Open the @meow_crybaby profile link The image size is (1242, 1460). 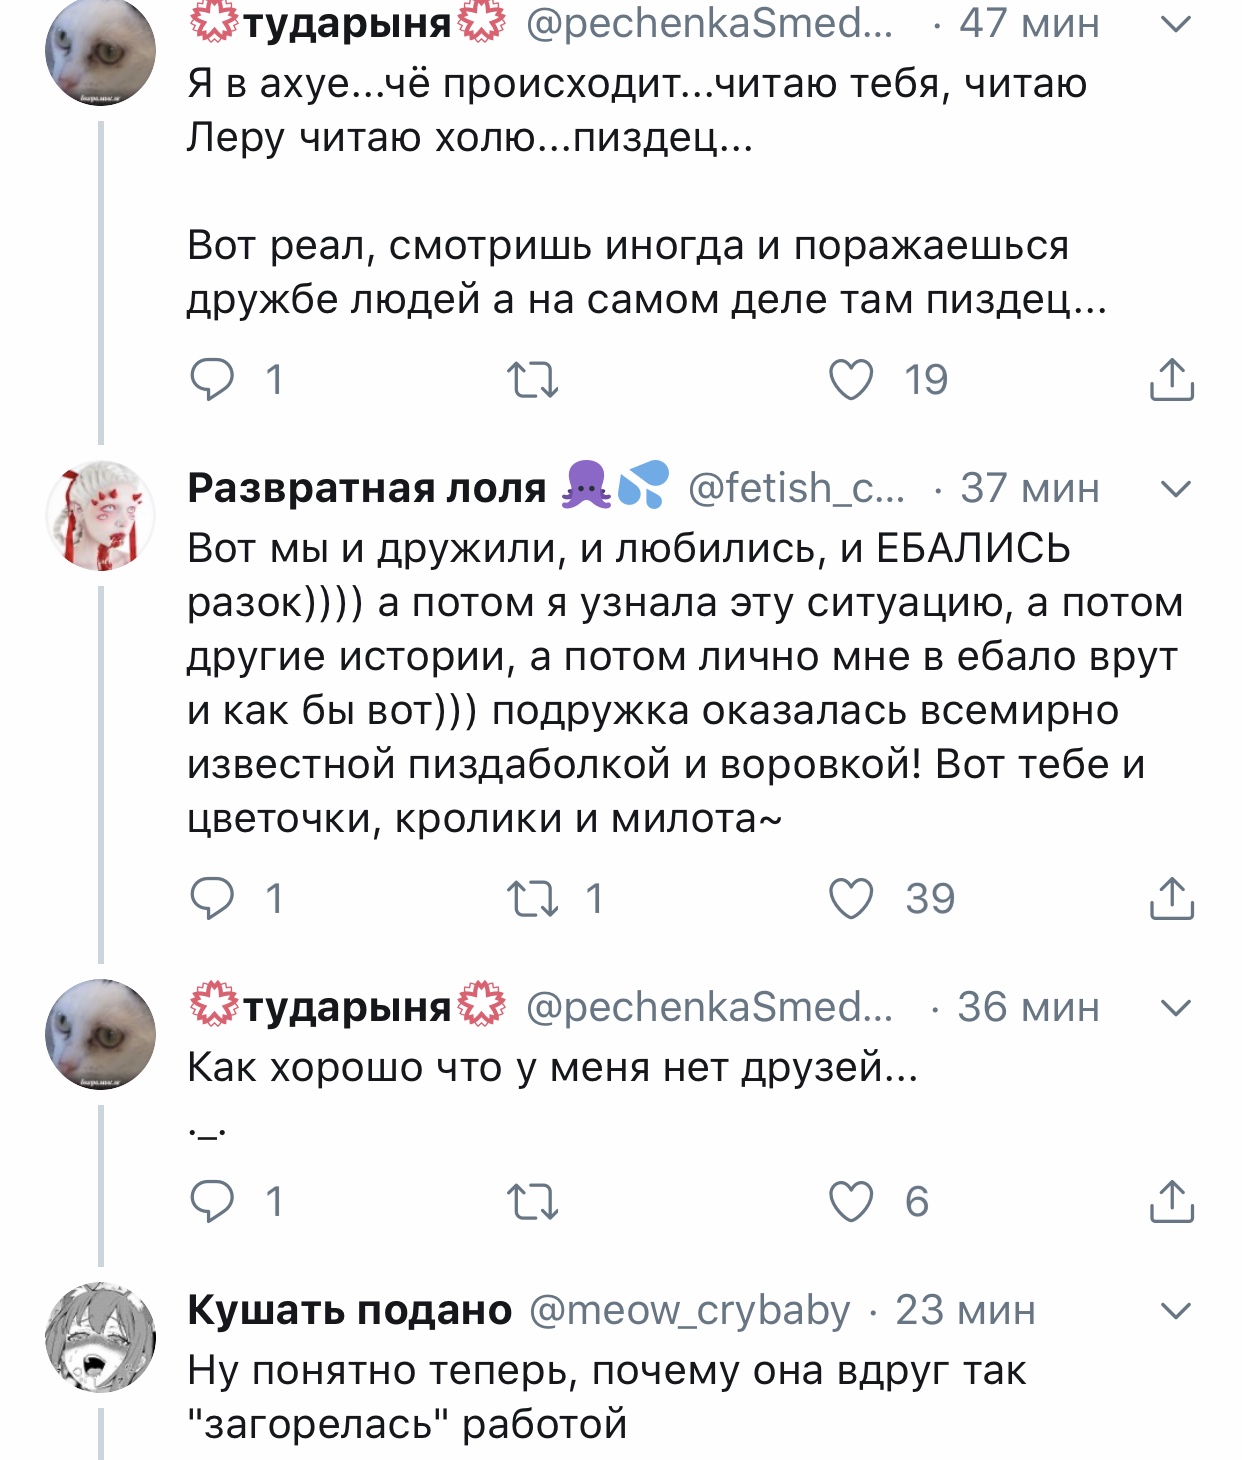688,1310
